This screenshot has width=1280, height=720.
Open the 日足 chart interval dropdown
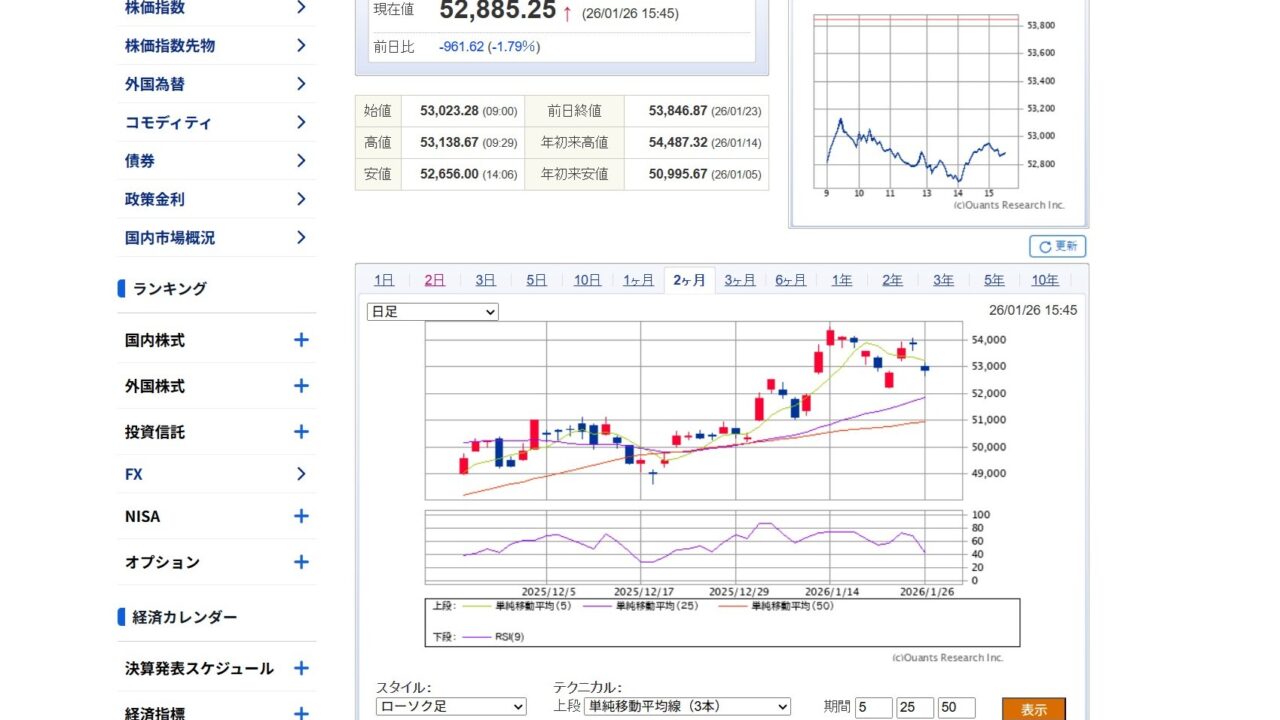[x=432, y=312]
